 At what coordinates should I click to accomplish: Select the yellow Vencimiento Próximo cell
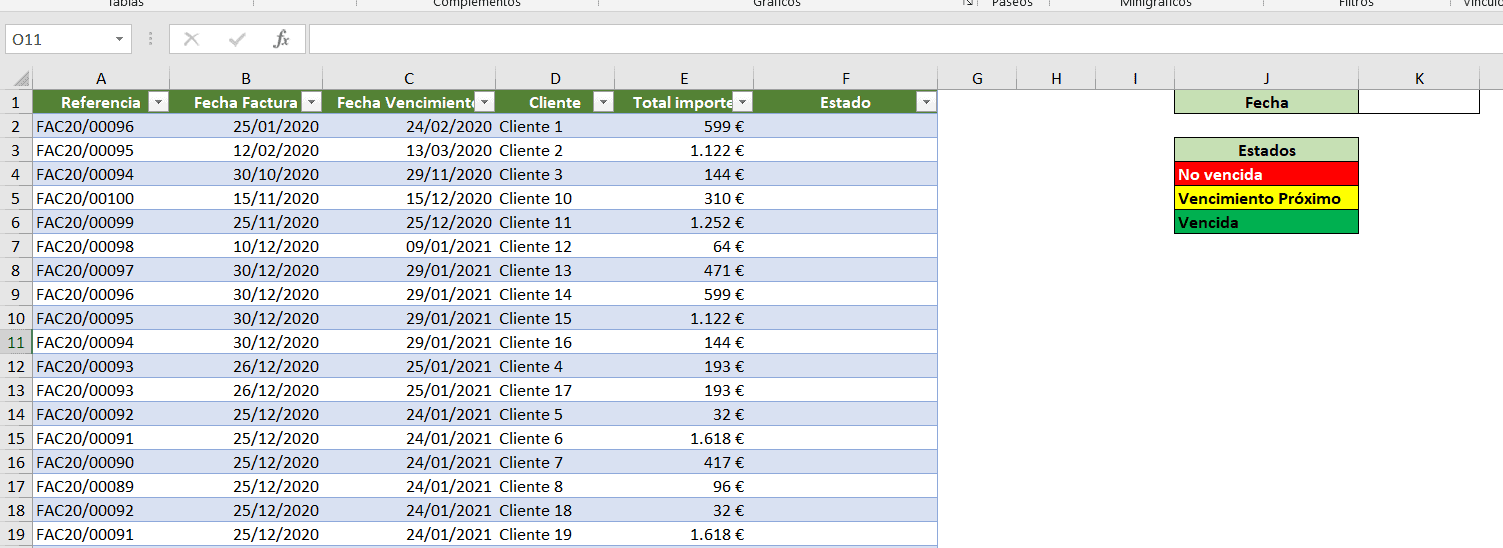[1266, 198]
